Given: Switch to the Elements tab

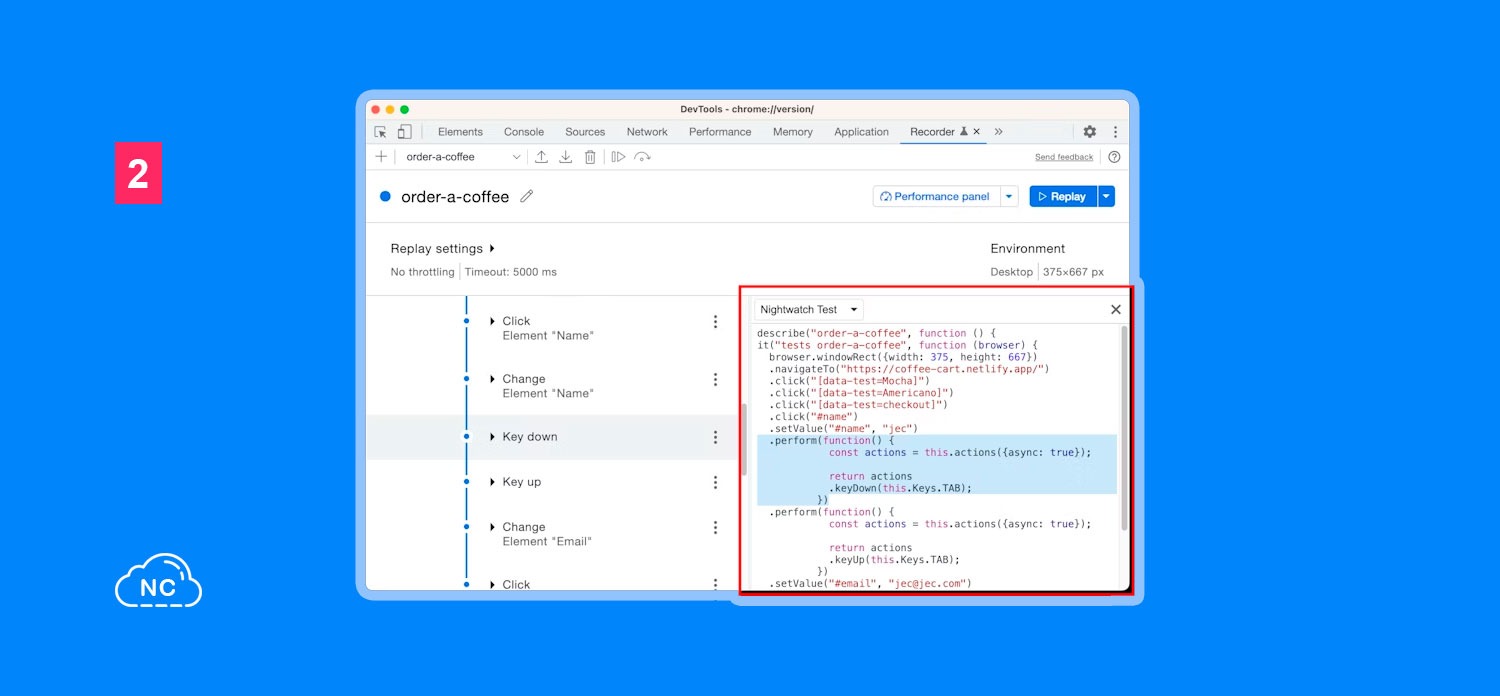Looking at the screenshot, I should tap(460, 132).
